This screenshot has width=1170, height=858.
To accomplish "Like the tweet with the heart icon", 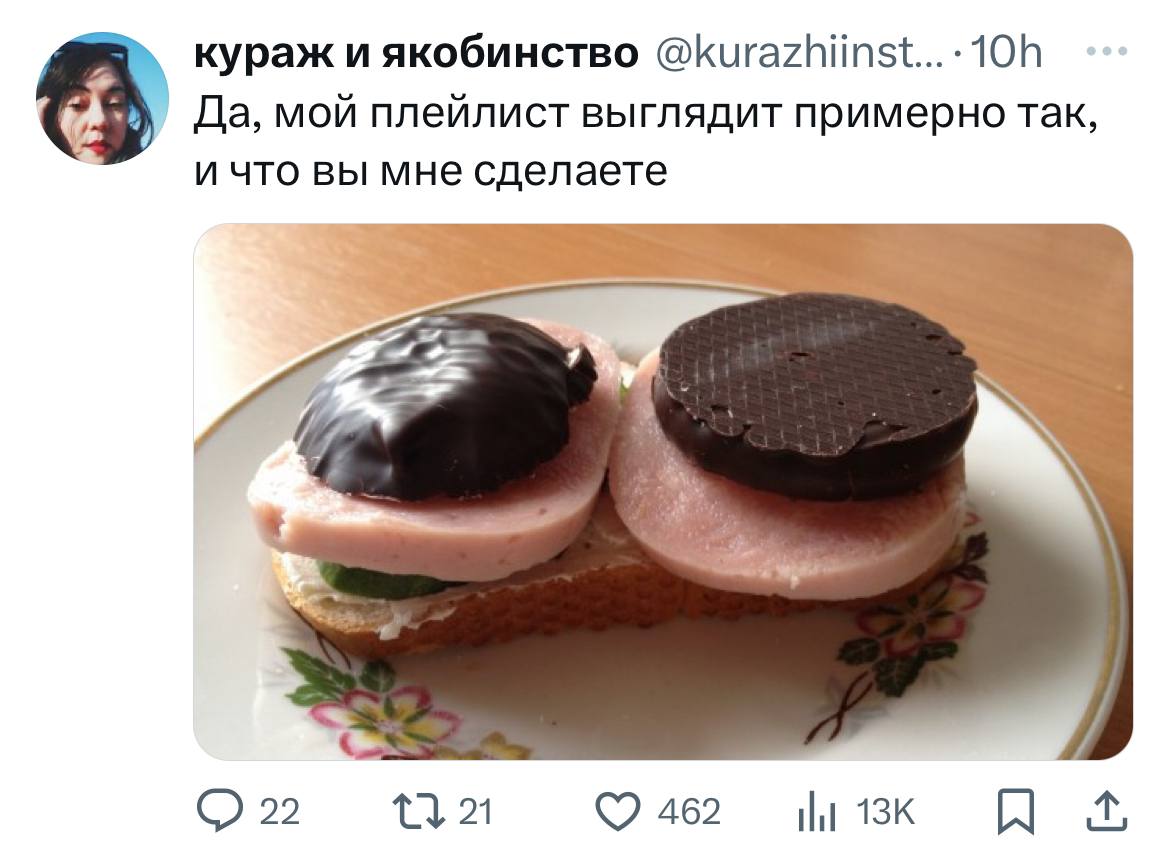I will (617, 811).
